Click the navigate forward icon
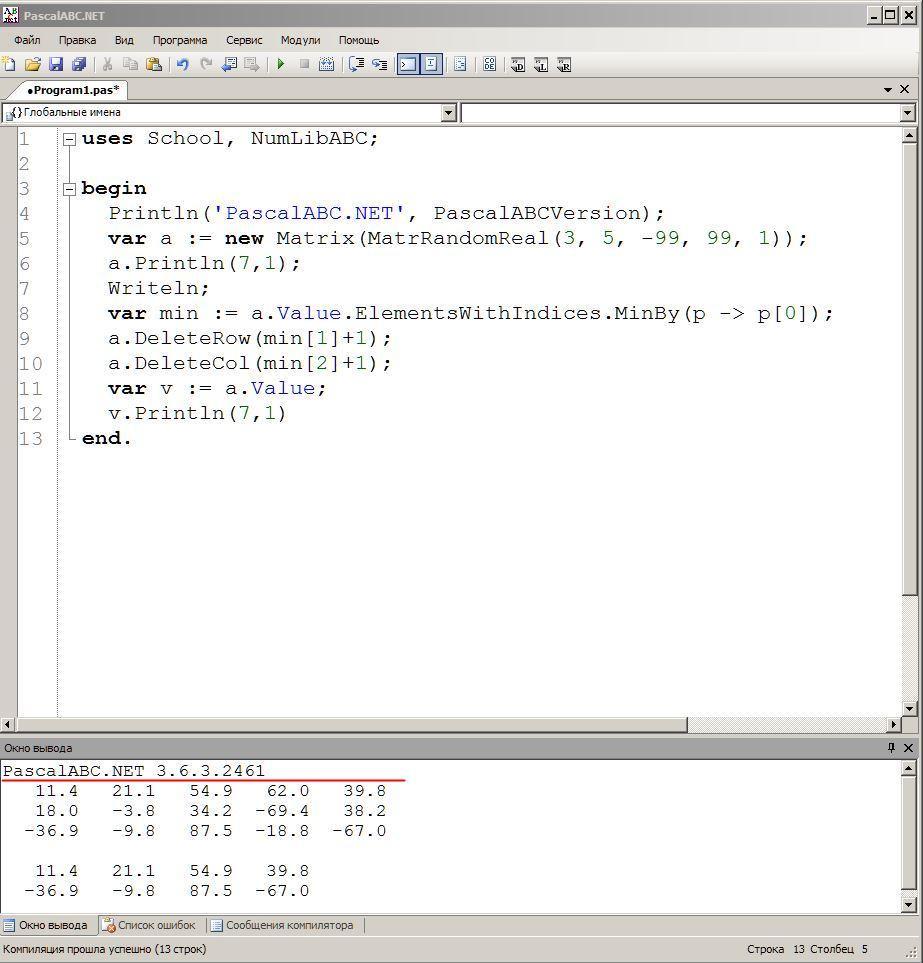 [x=252, y=64]
